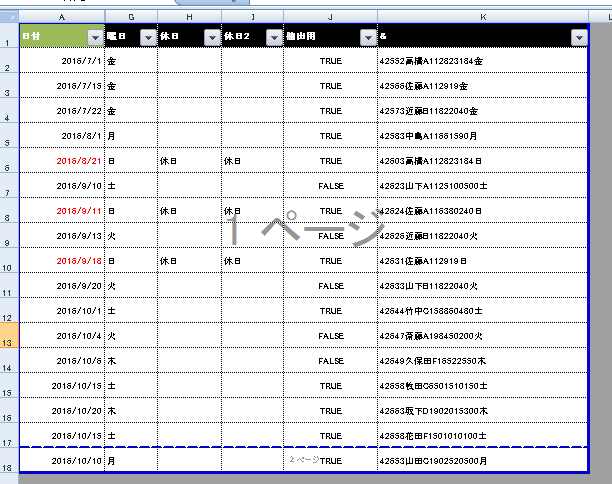Click date cell 2016/9/10
The image size is (612, 484).
click(62, 185)
